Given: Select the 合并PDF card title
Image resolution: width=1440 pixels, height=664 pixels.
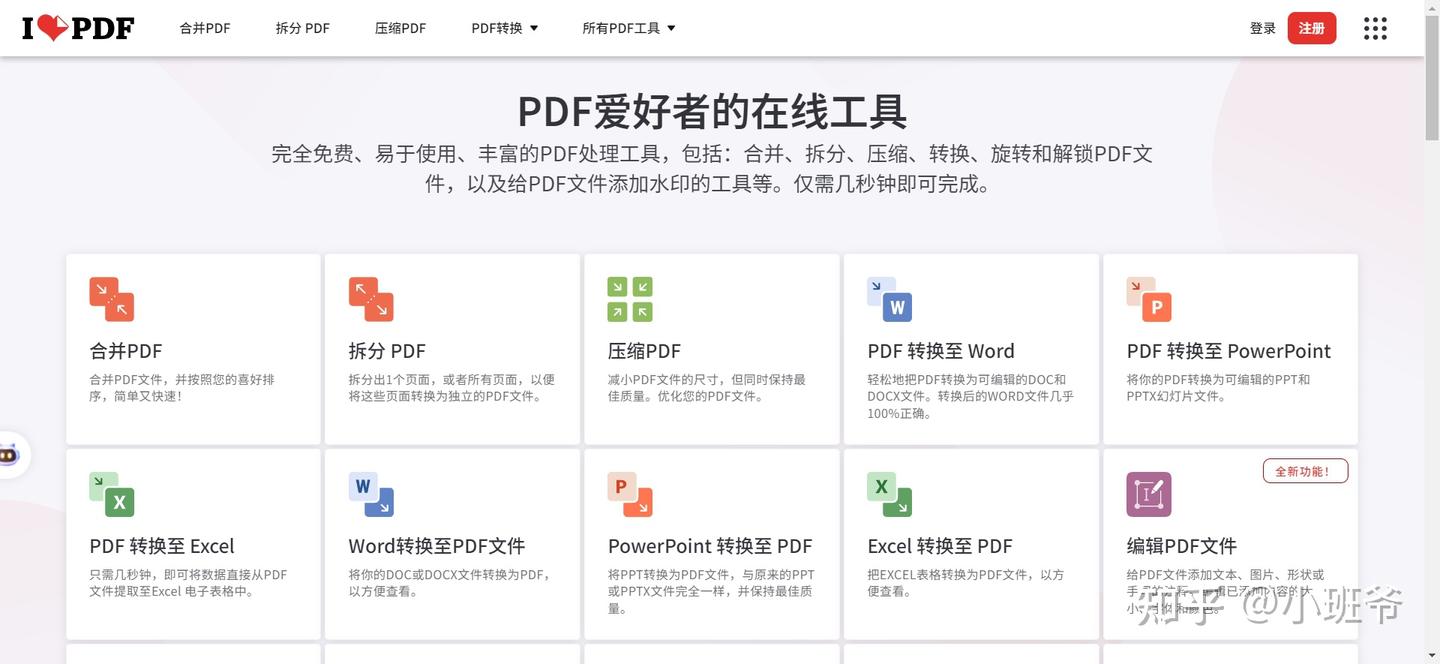Looking at the screenshot, I should click(x=126, y=351).
